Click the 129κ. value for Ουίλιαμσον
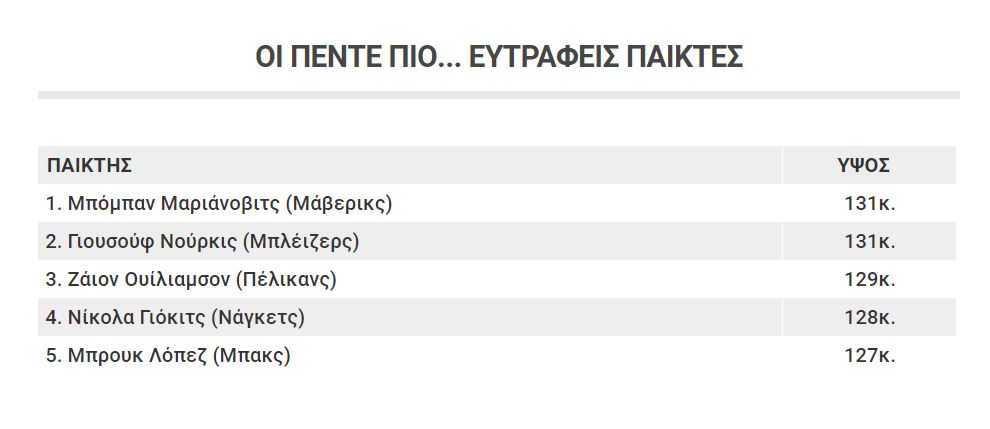This screenshot has height=429, width=990. click(870, 280)
